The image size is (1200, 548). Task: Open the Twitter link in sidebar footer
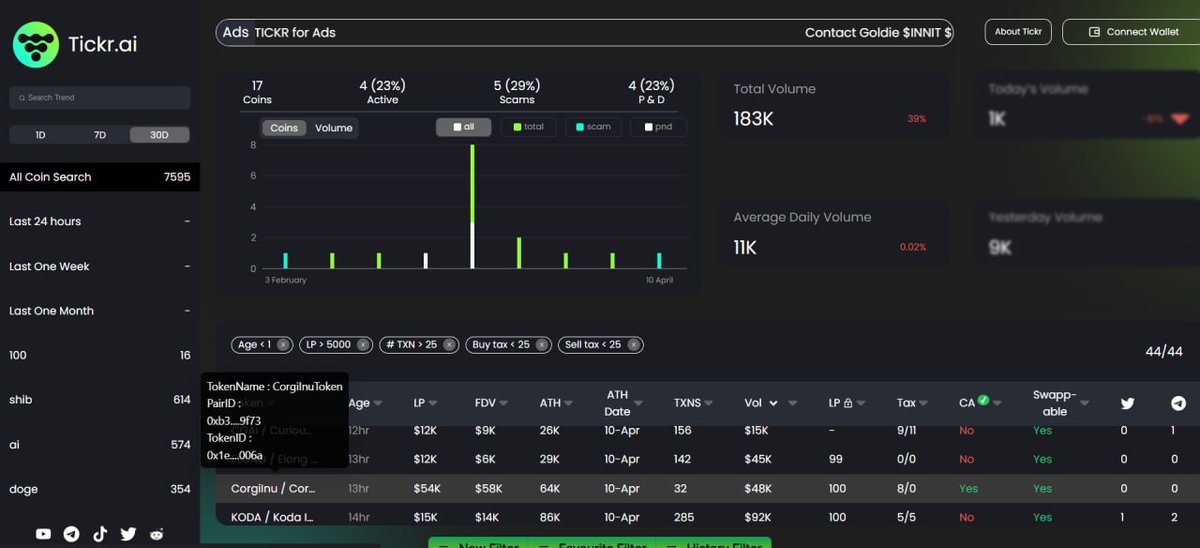[128, 534]
